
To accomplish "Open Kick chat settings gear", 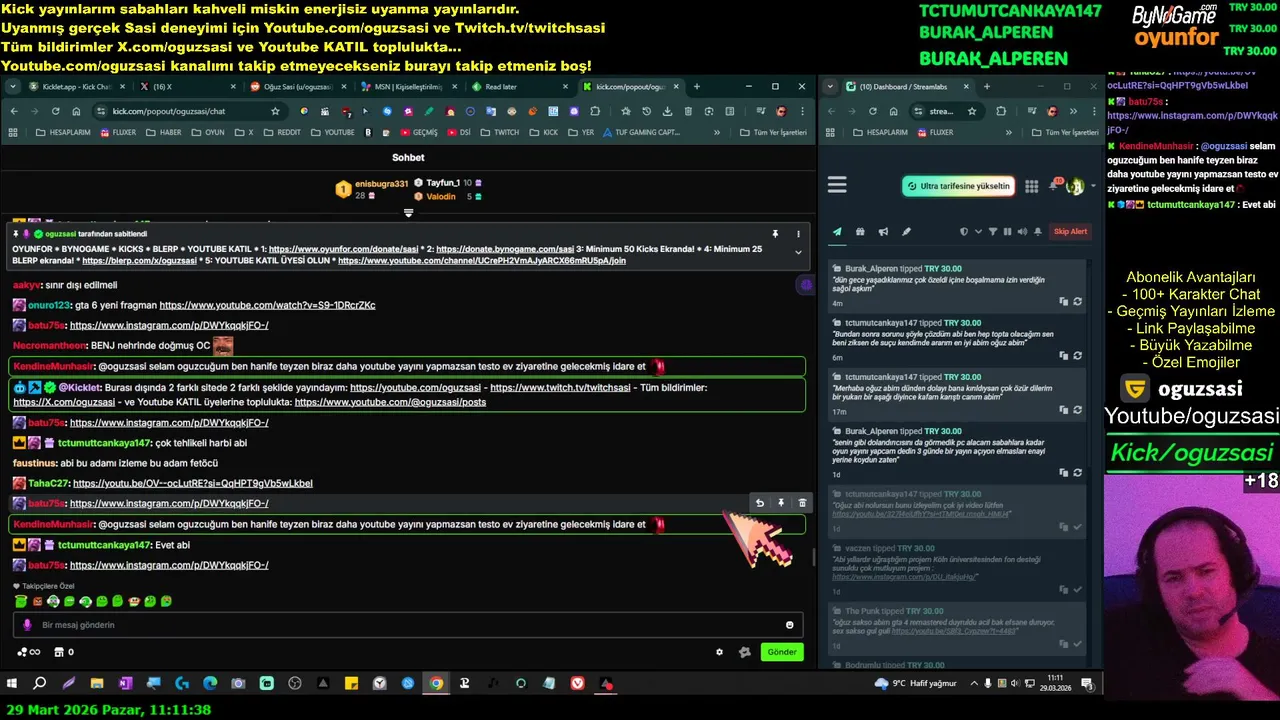I will click(719, 652).
